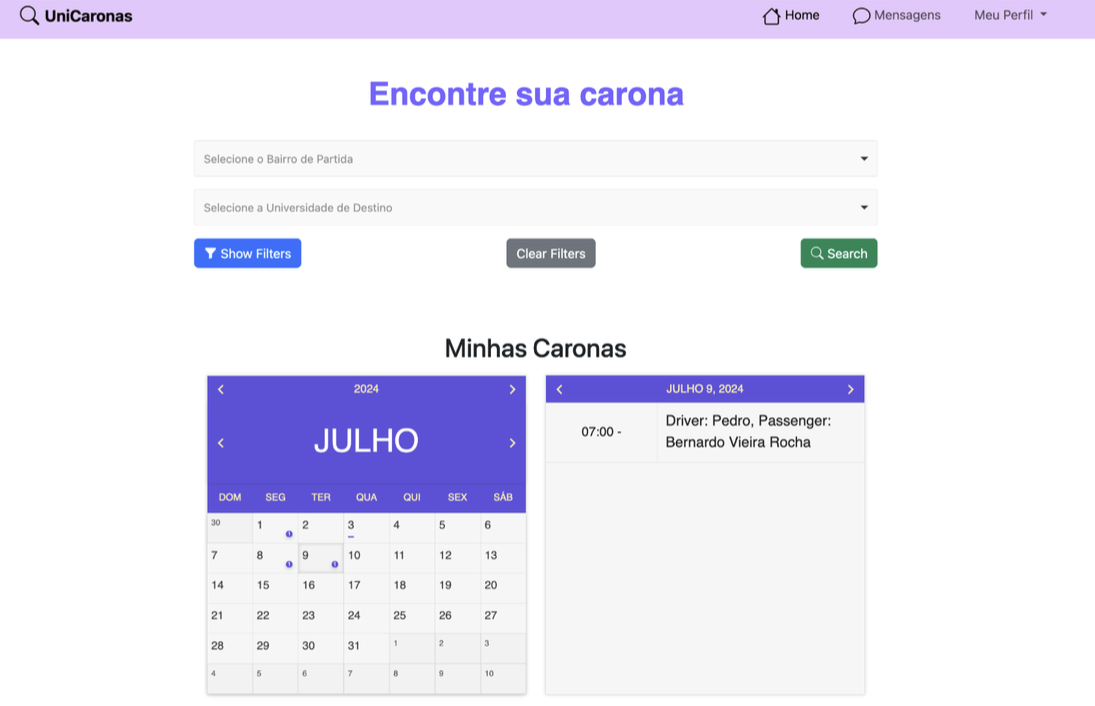Select July 17 in the calendar
The image size is (1095, 706).
[366, 587]
